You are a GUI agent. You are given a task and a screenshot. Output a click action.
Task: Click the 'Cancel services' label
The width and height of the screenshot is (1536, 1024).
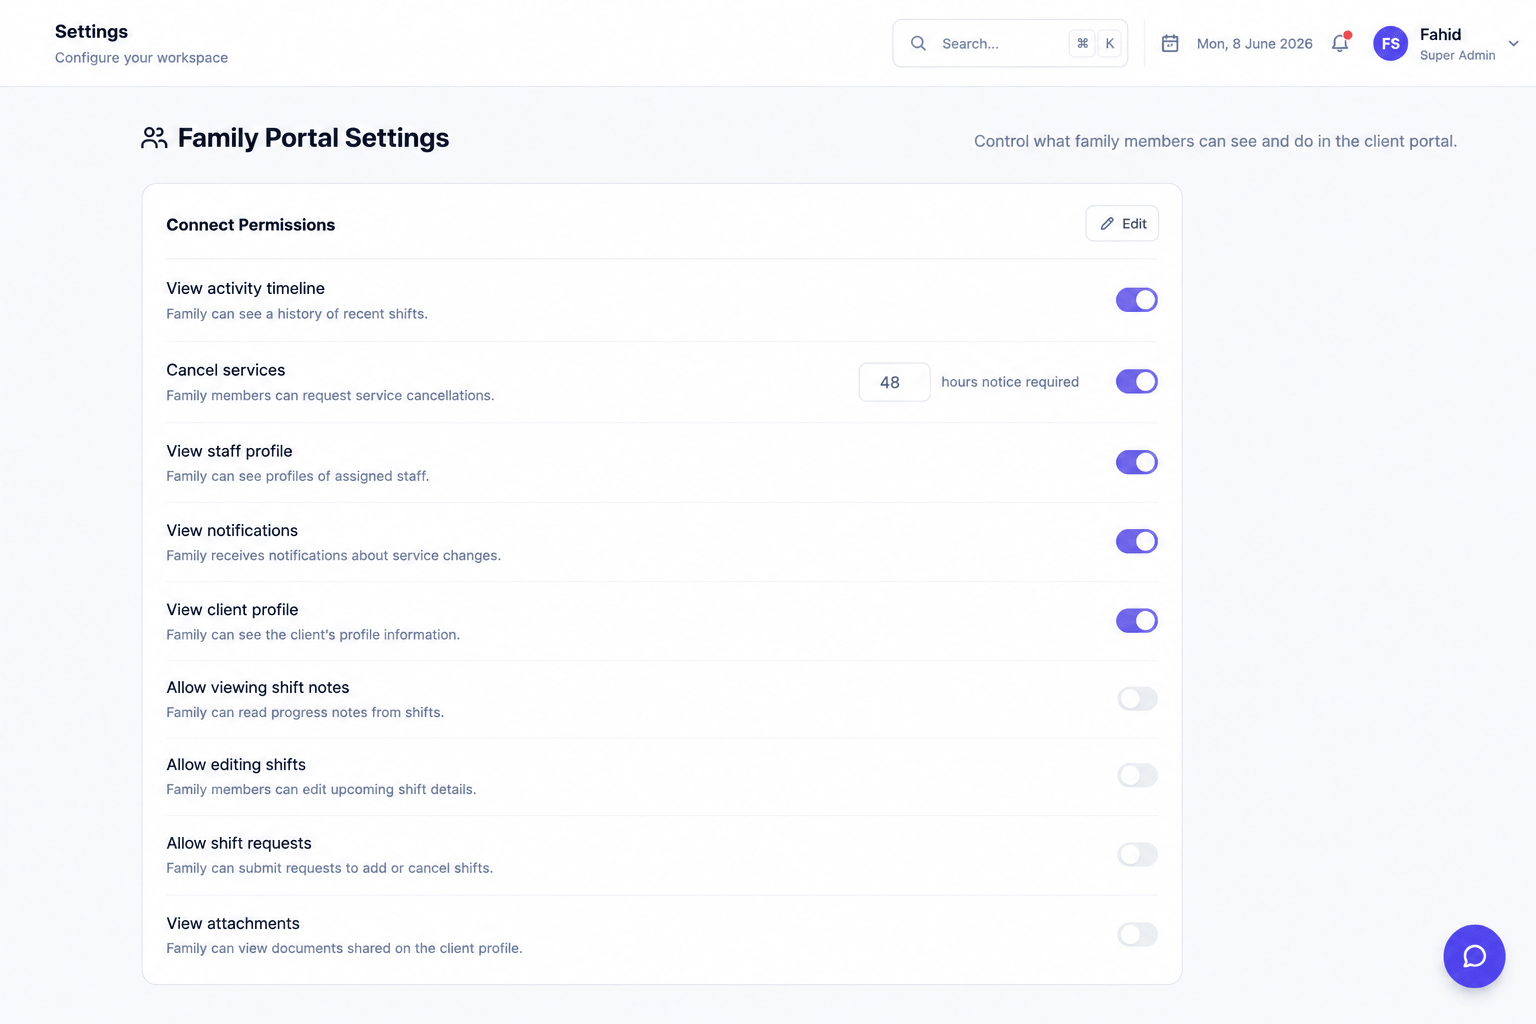coord(225,370)
